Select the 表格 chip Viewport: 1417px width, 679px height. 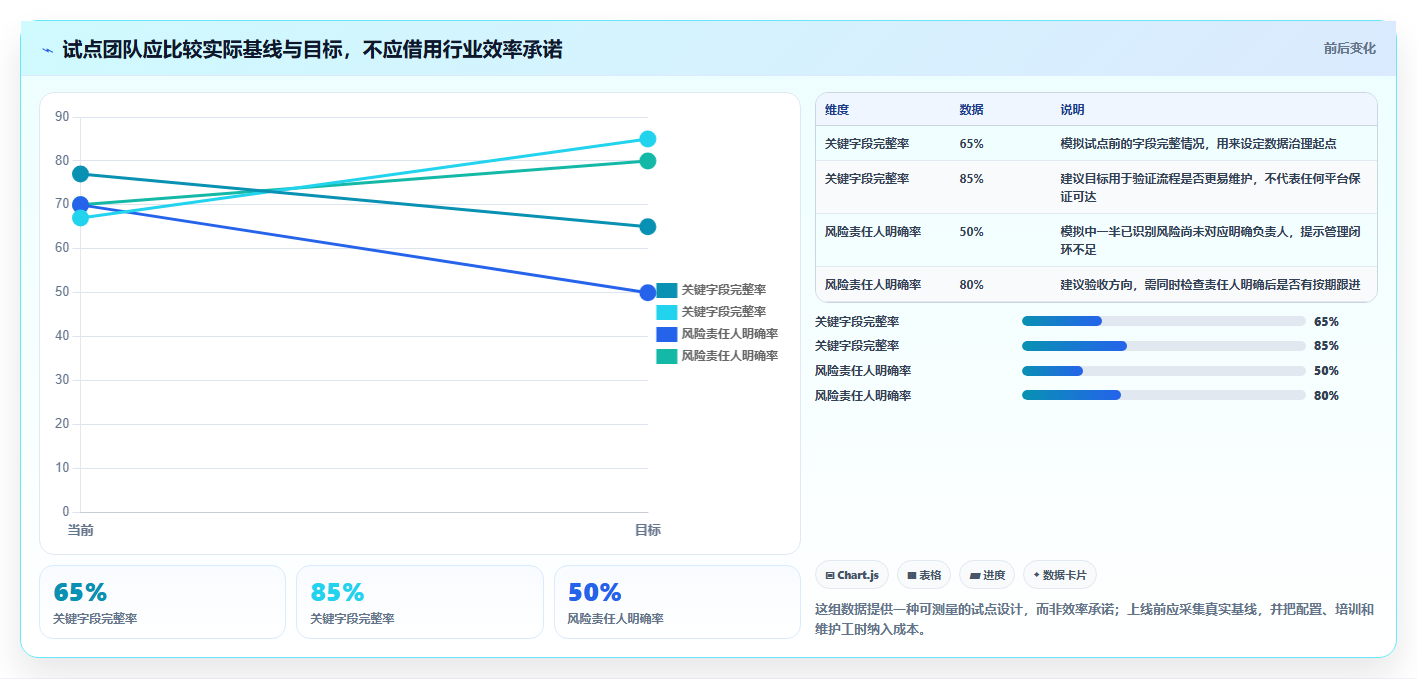pos(924,575)
